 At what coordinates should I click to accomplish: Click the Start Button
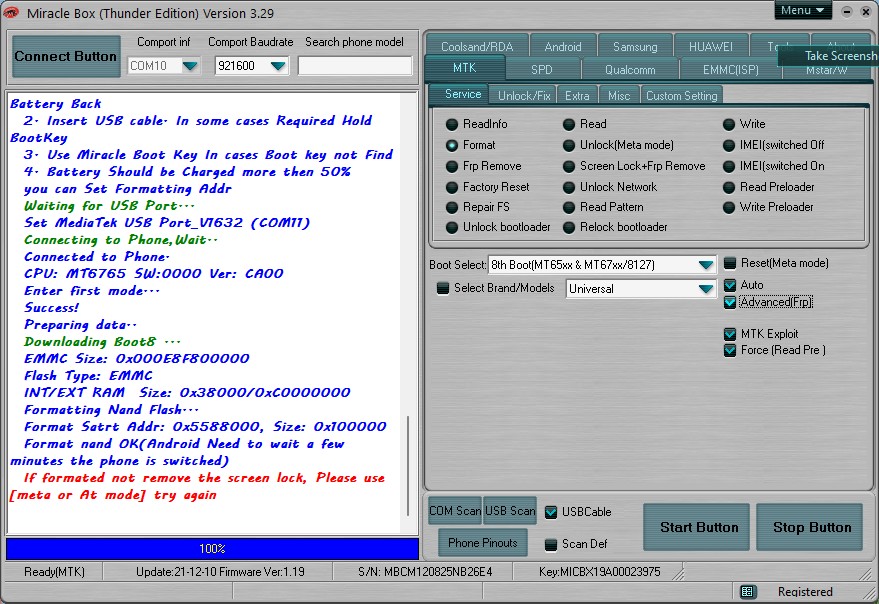point(697,527)
